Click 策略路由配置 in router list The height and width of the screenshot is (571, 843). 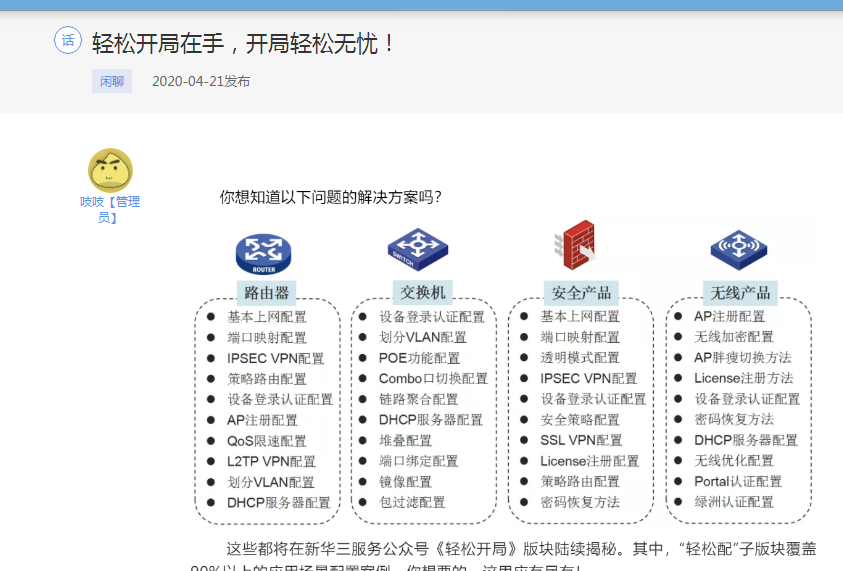(267, 379)
